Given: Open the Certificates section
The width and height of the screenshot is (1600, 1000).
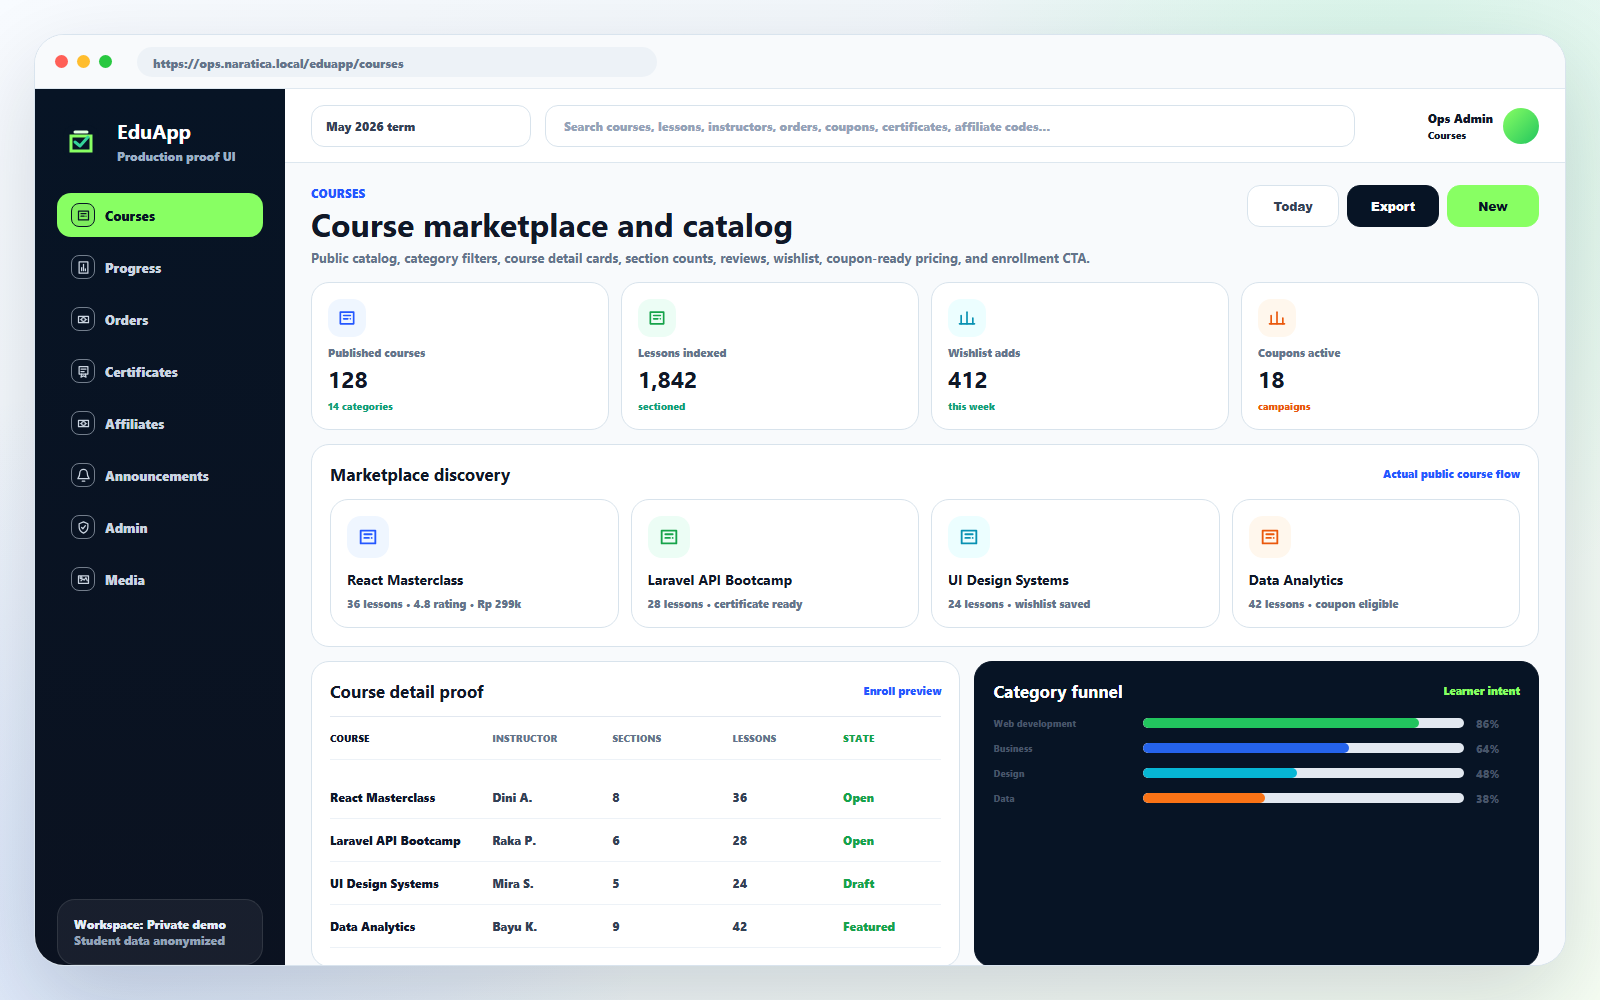Looking at the screenshot, I should [160, 372].
